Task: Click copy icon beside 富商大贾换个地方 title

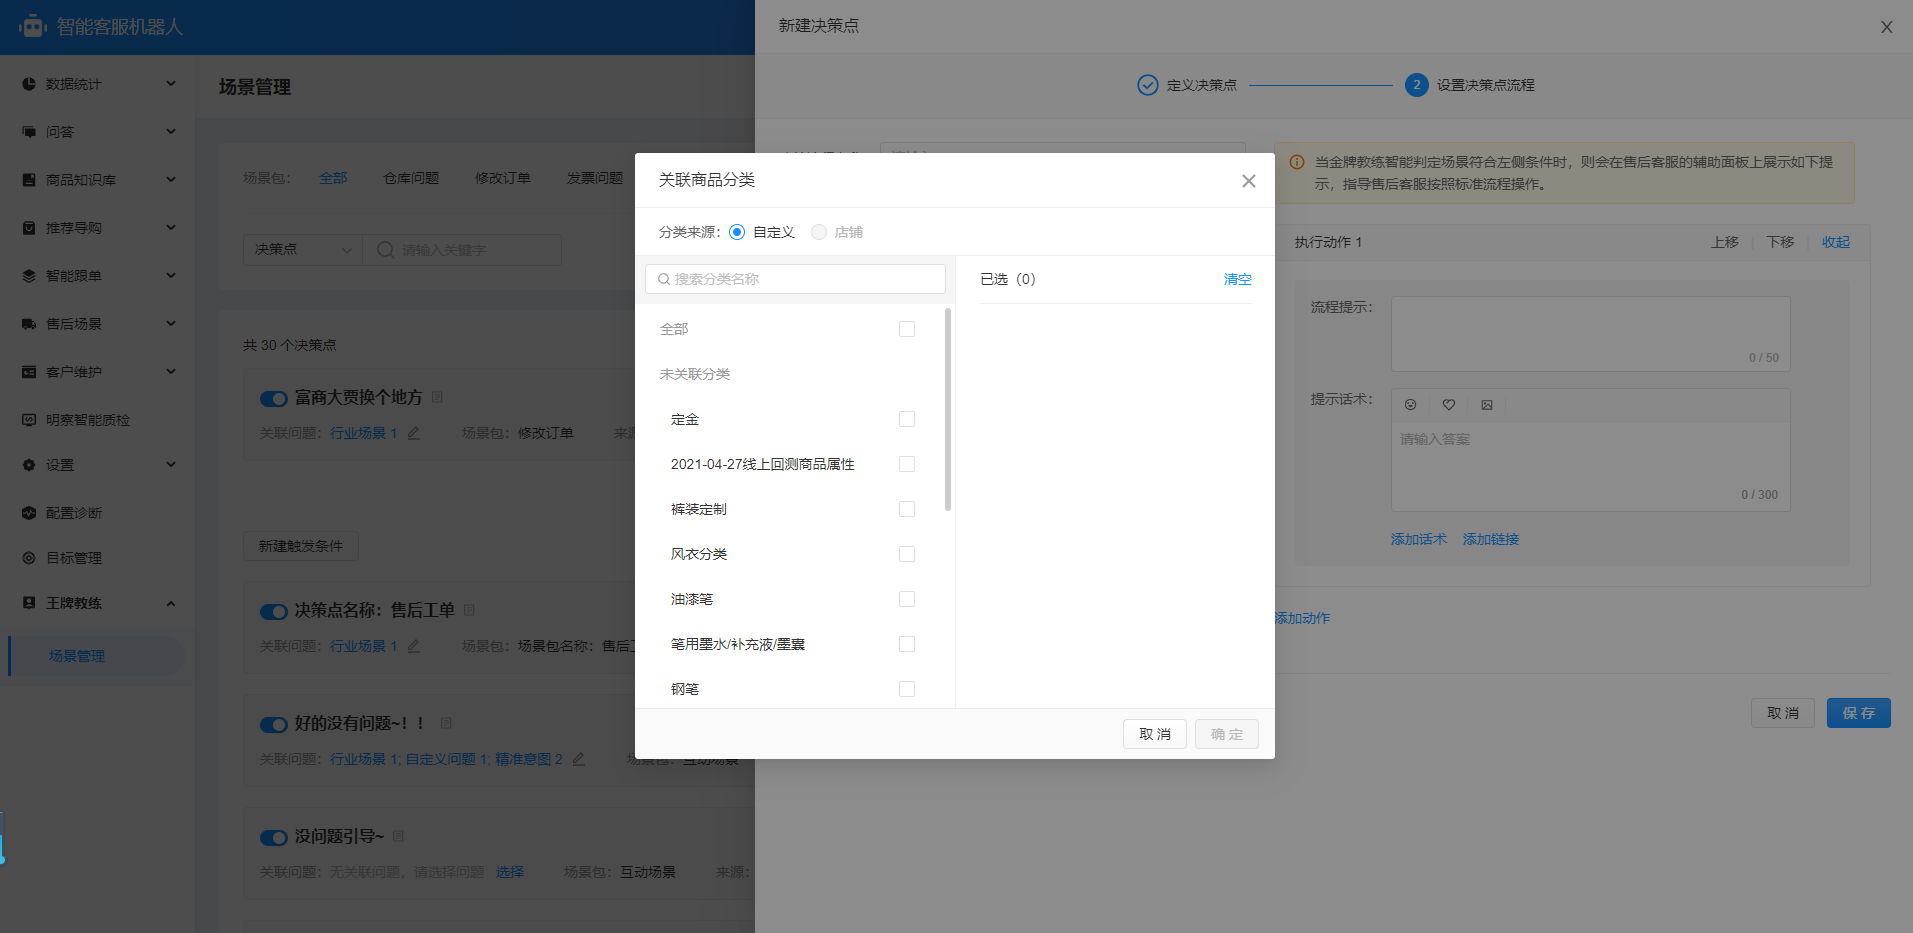Action: coord(437,397)
